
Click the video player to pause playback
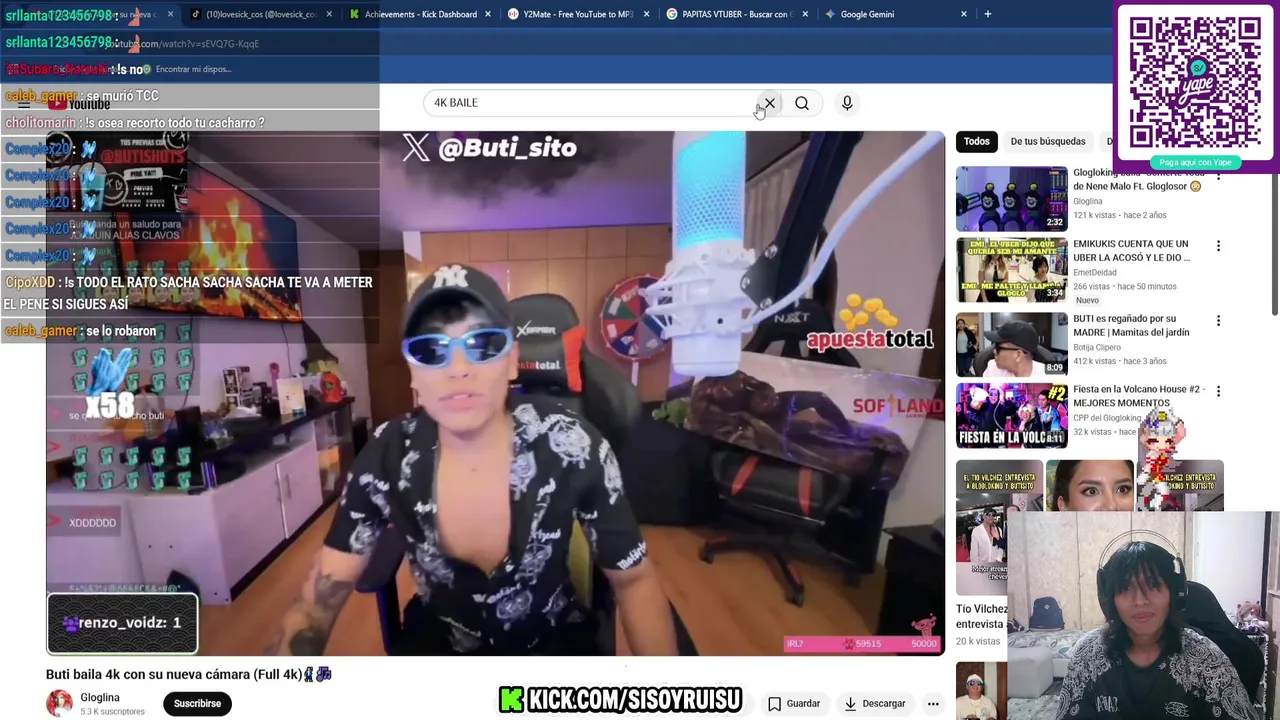click(495, 393)
